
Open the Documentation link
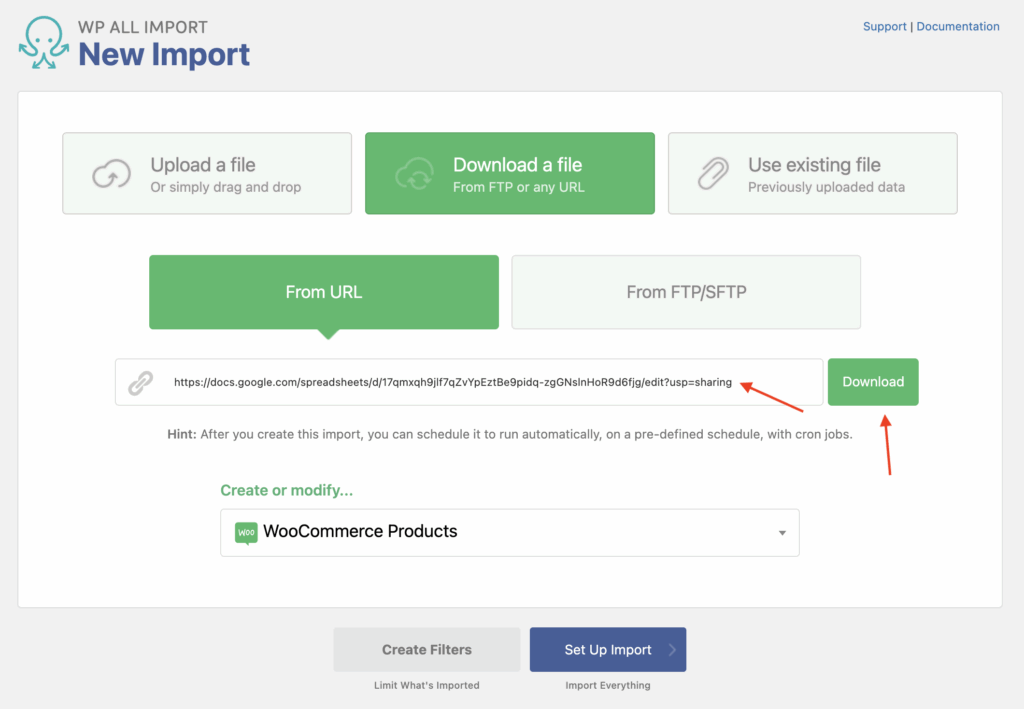point(957,26)
